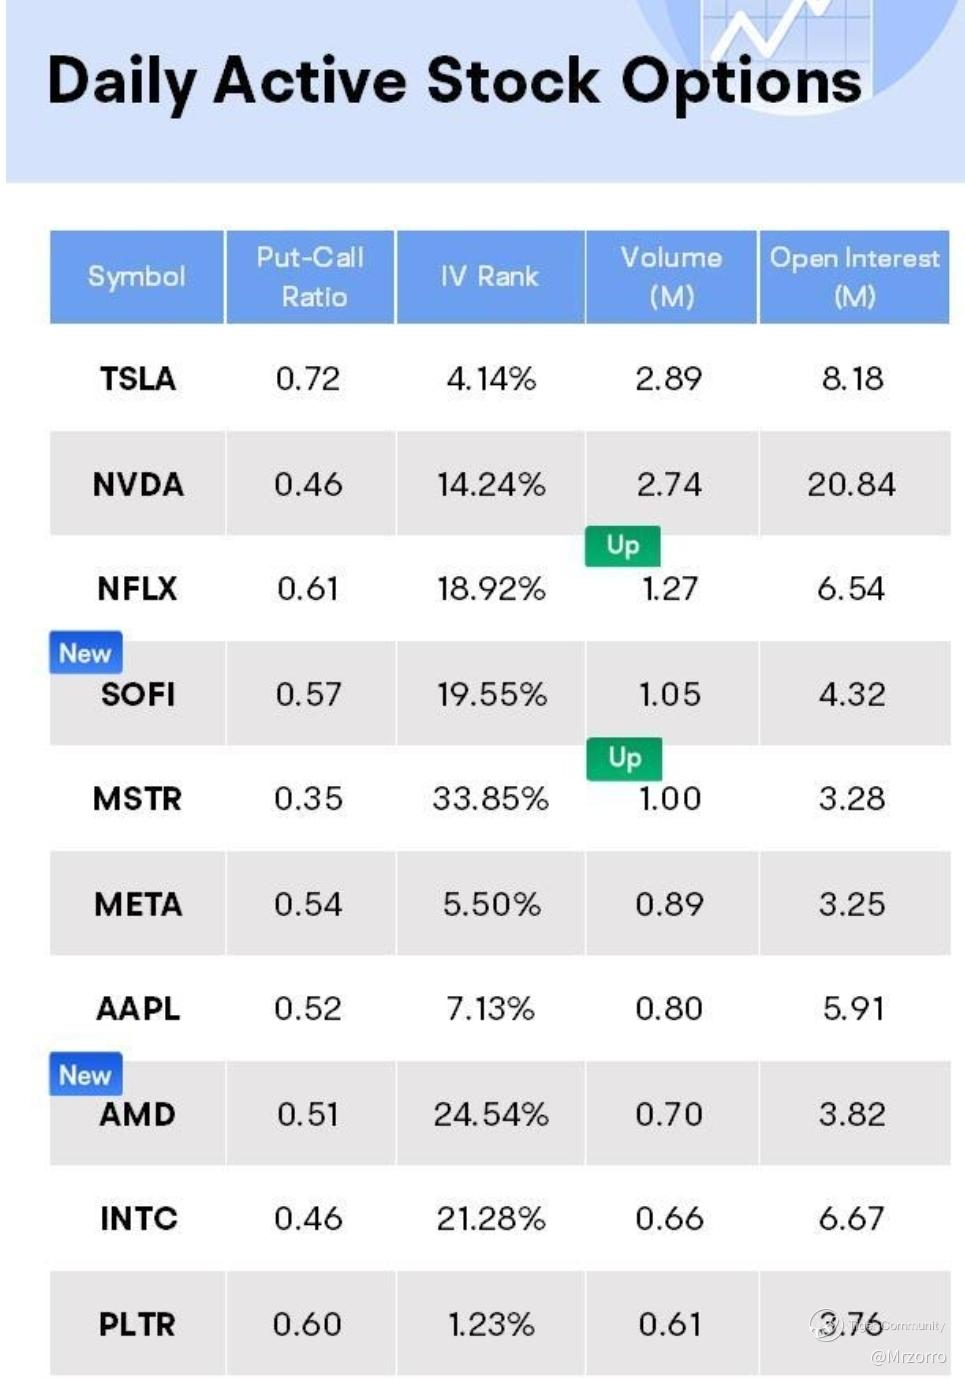Click the Open Interest (M) column header
The image size is (965, 1379).
pyautogui.click(x=854, y=276)
